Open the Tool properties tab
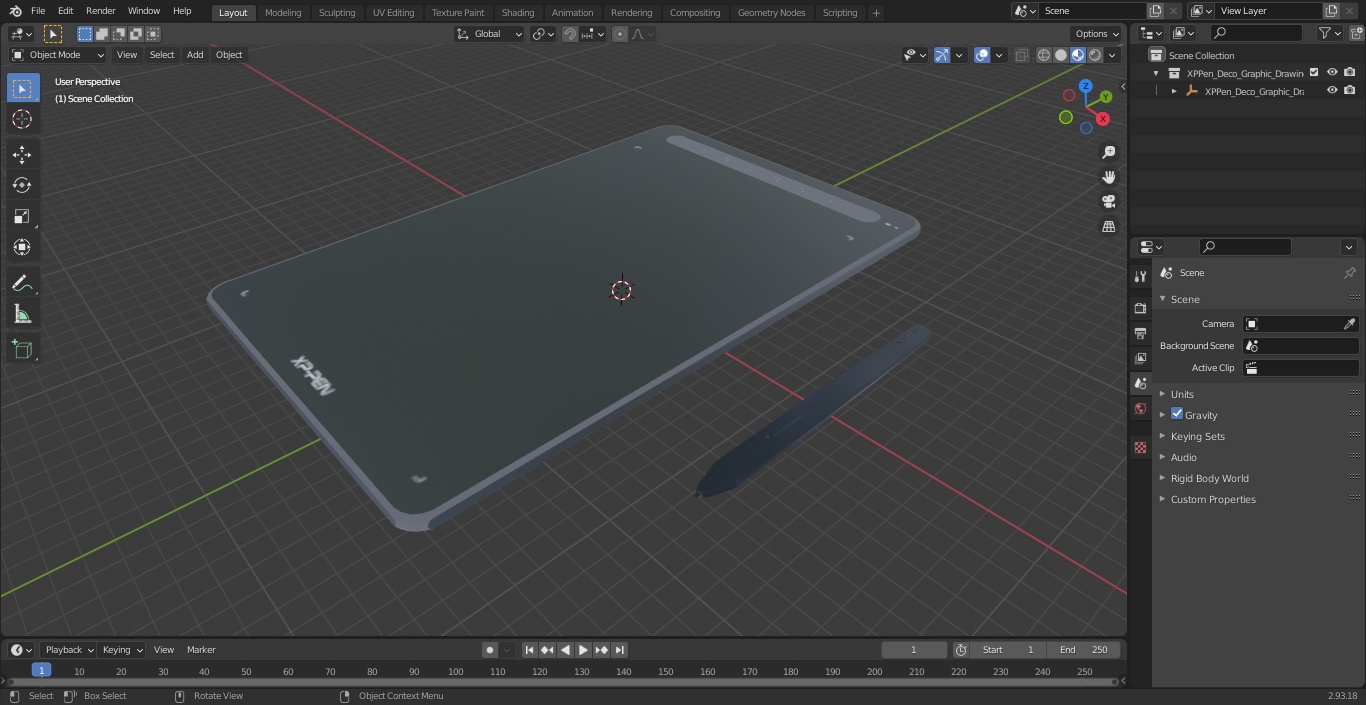 pyautogui.click(x=1140, y=276)
